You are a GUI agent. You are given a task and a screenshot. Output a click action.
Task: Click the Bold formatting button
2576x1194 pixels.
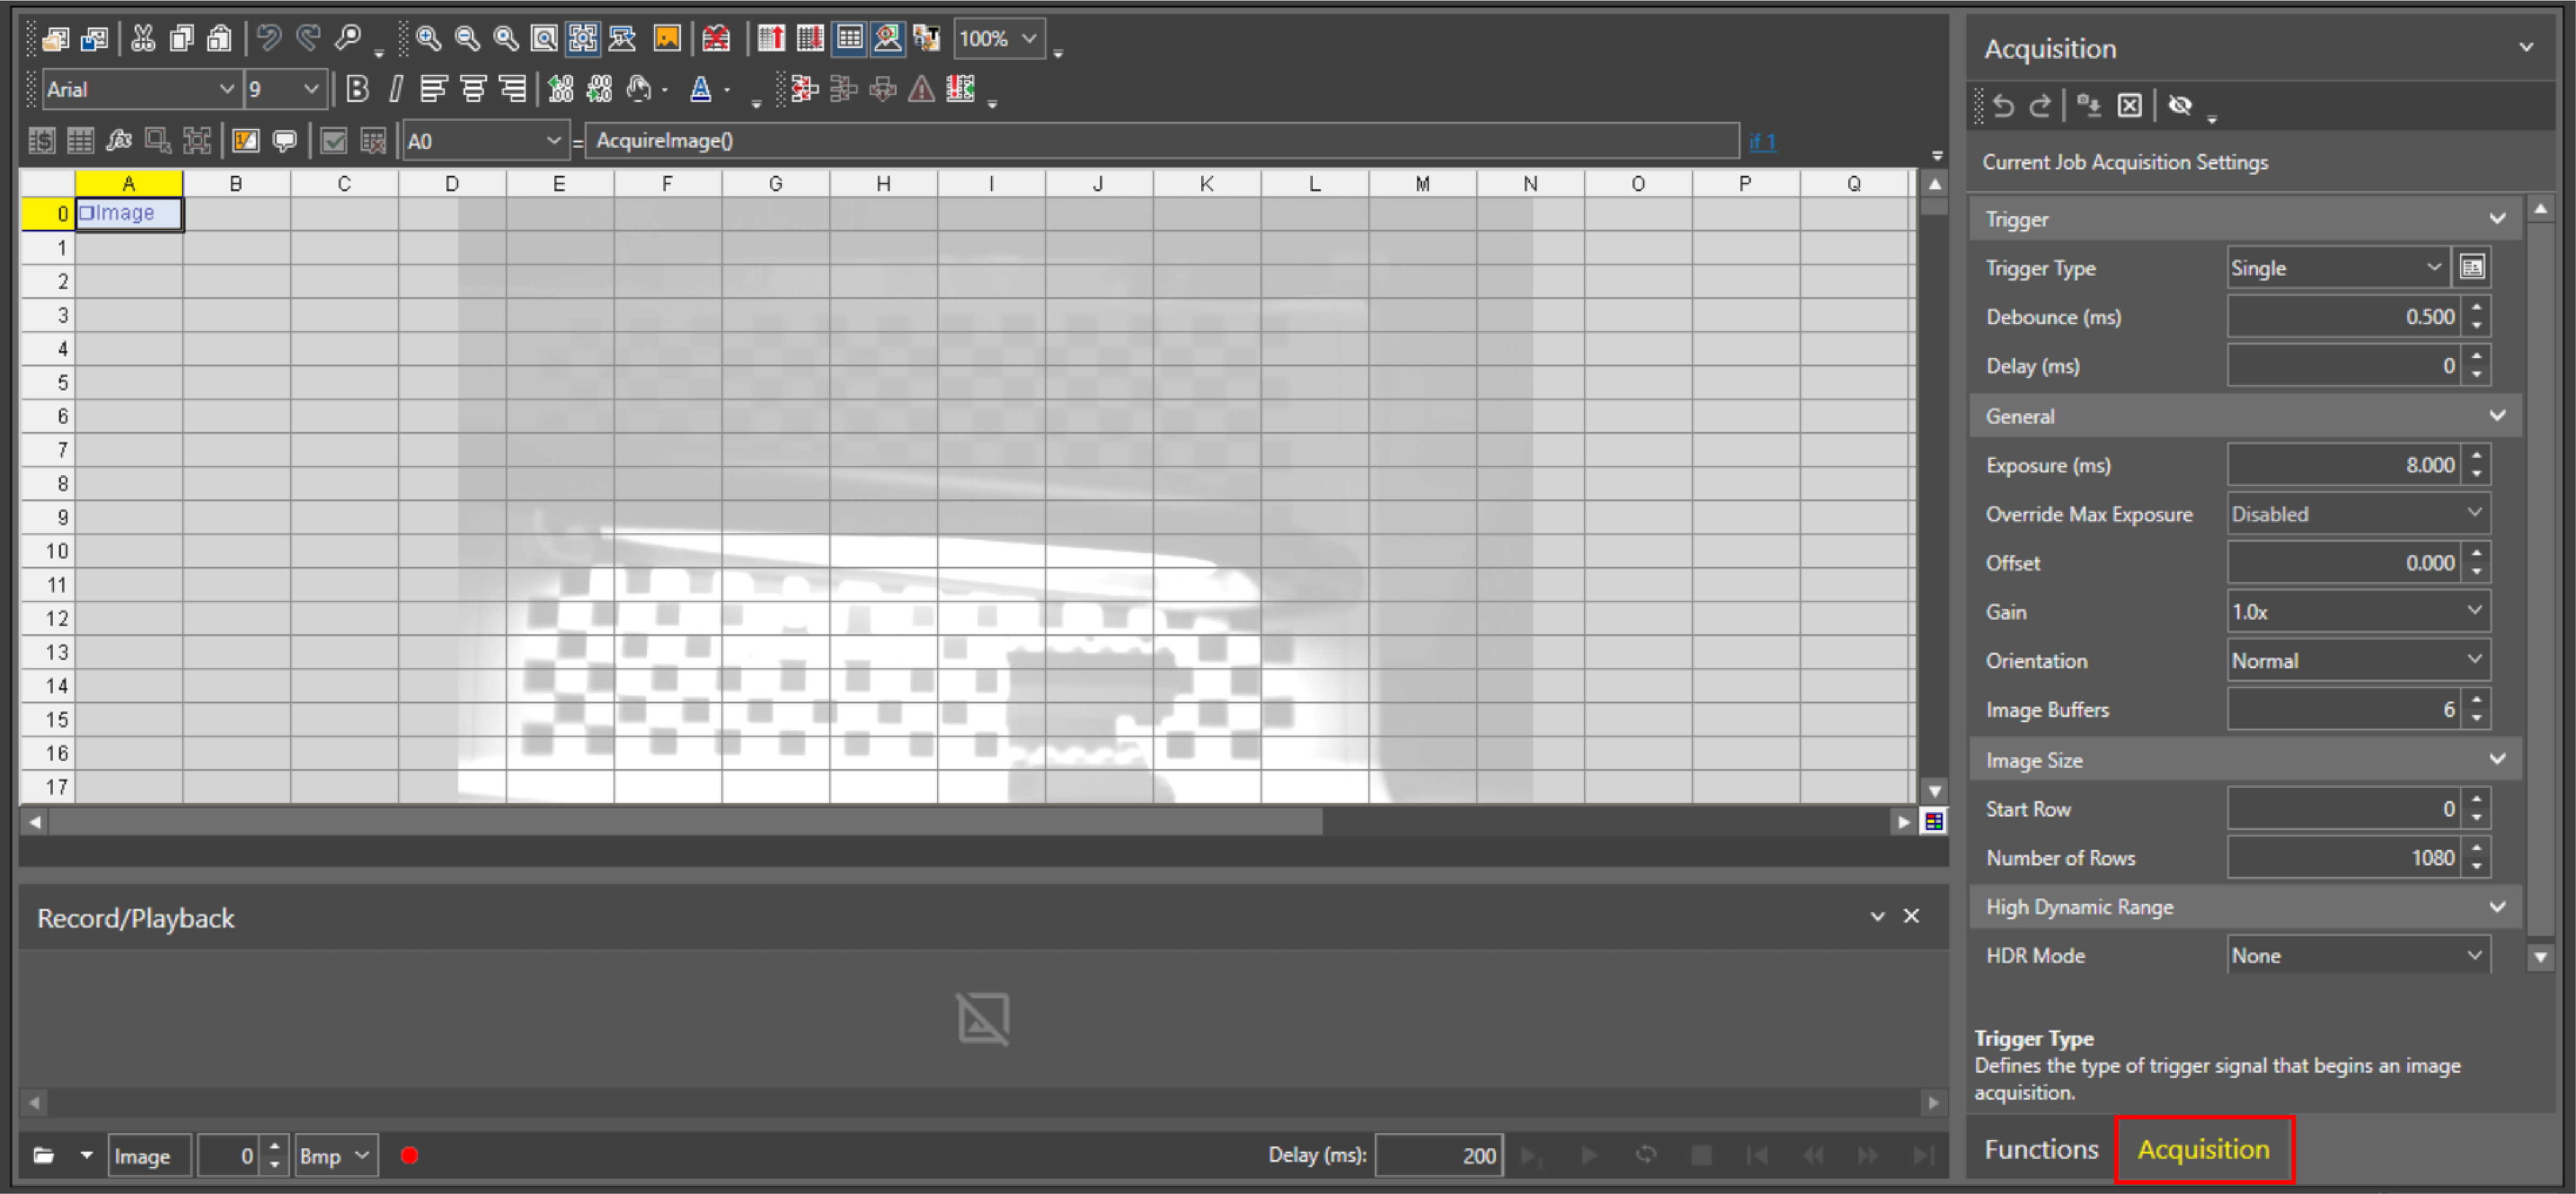point(357,89)
